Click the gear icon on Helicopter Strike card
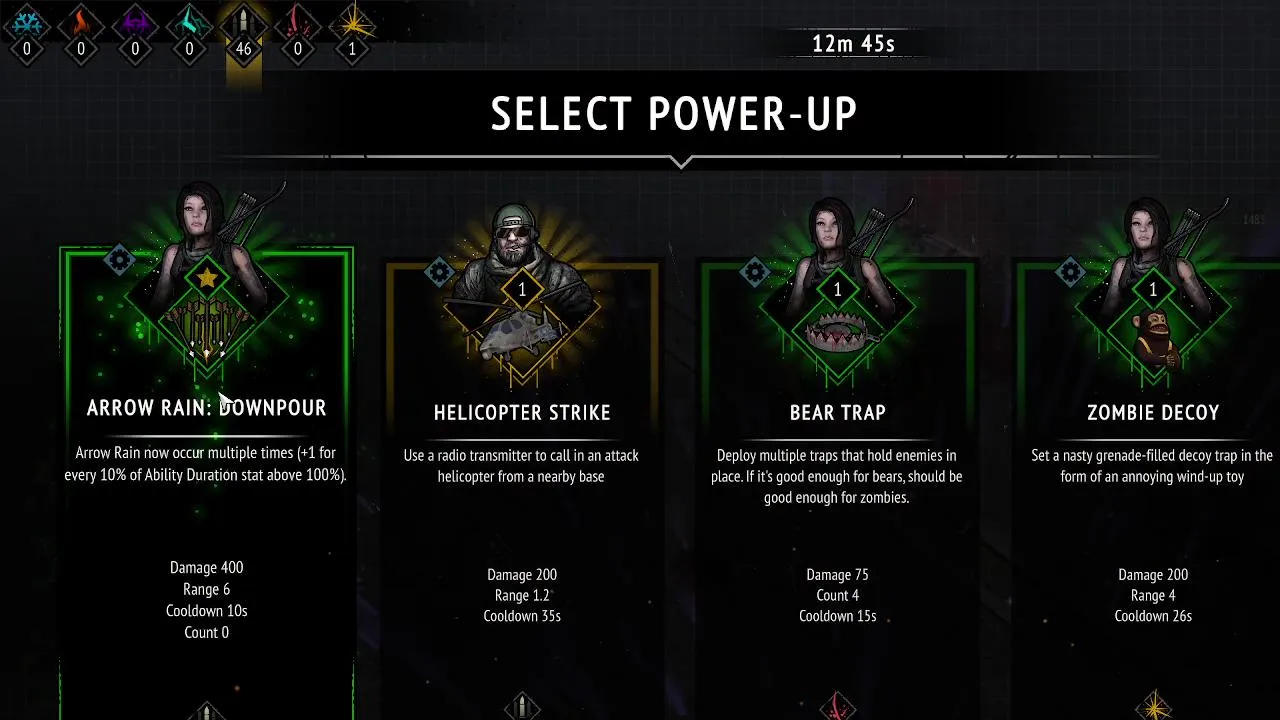 click(439, 272)
